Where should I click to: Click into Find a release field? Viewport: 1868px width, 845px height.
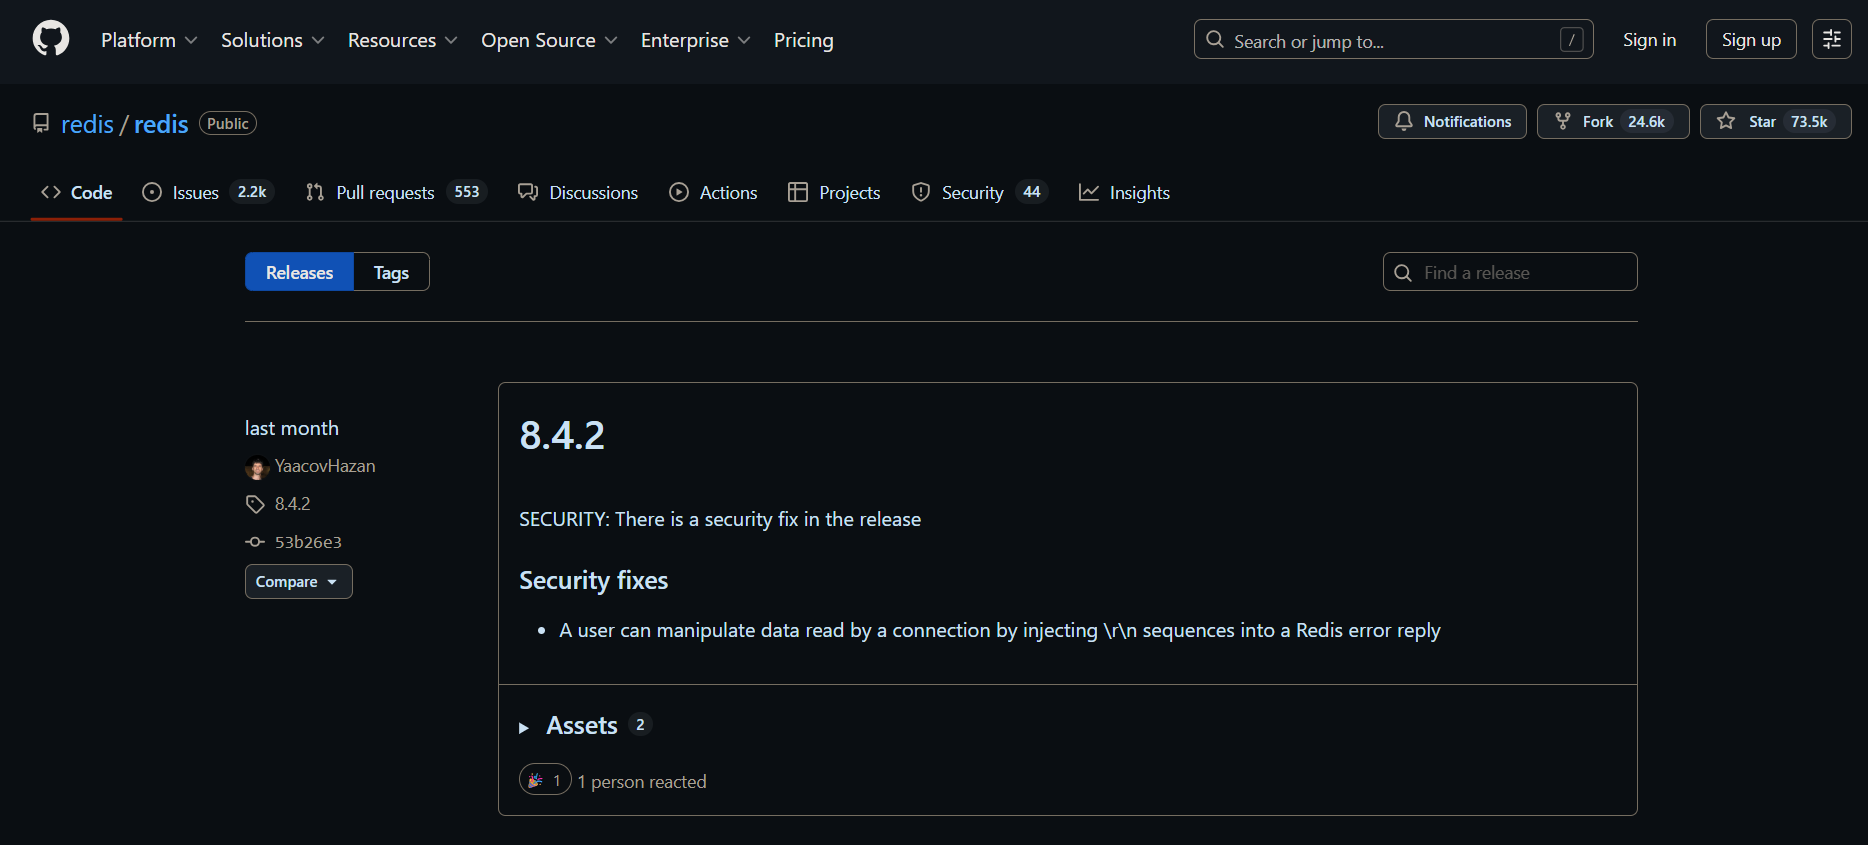click(1510, 272)
